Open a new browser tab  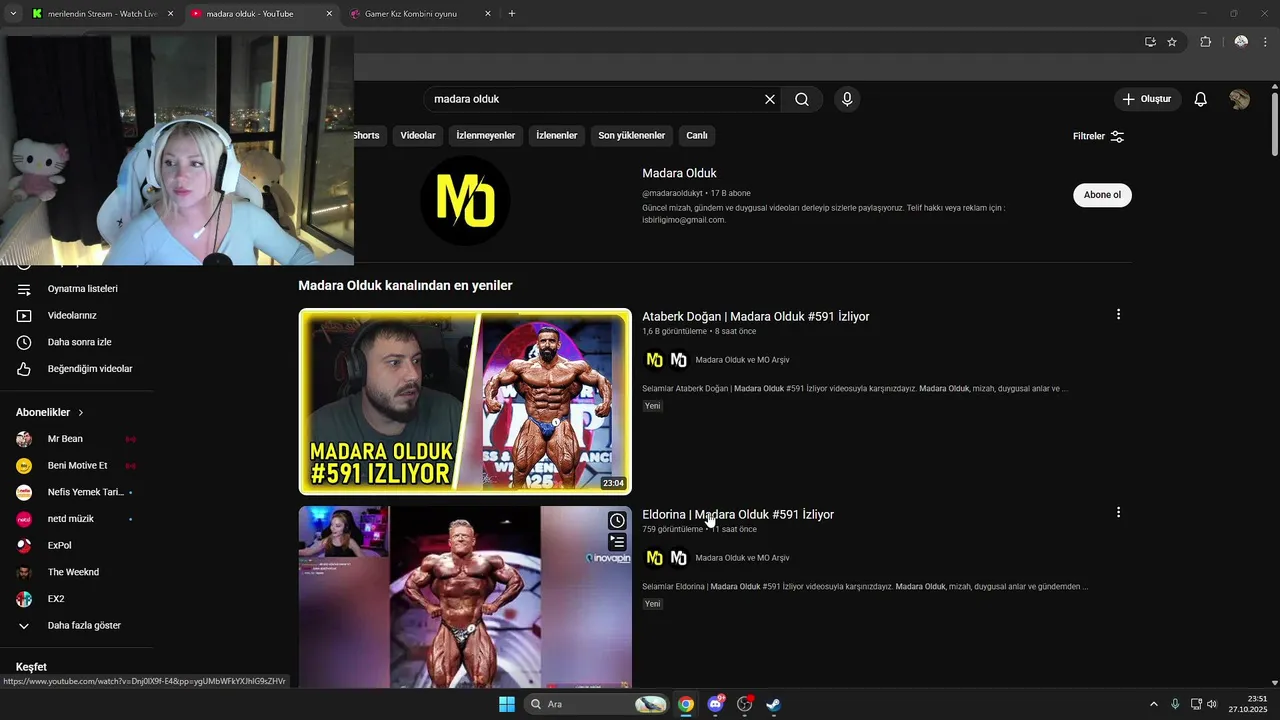tap(512, 14)
